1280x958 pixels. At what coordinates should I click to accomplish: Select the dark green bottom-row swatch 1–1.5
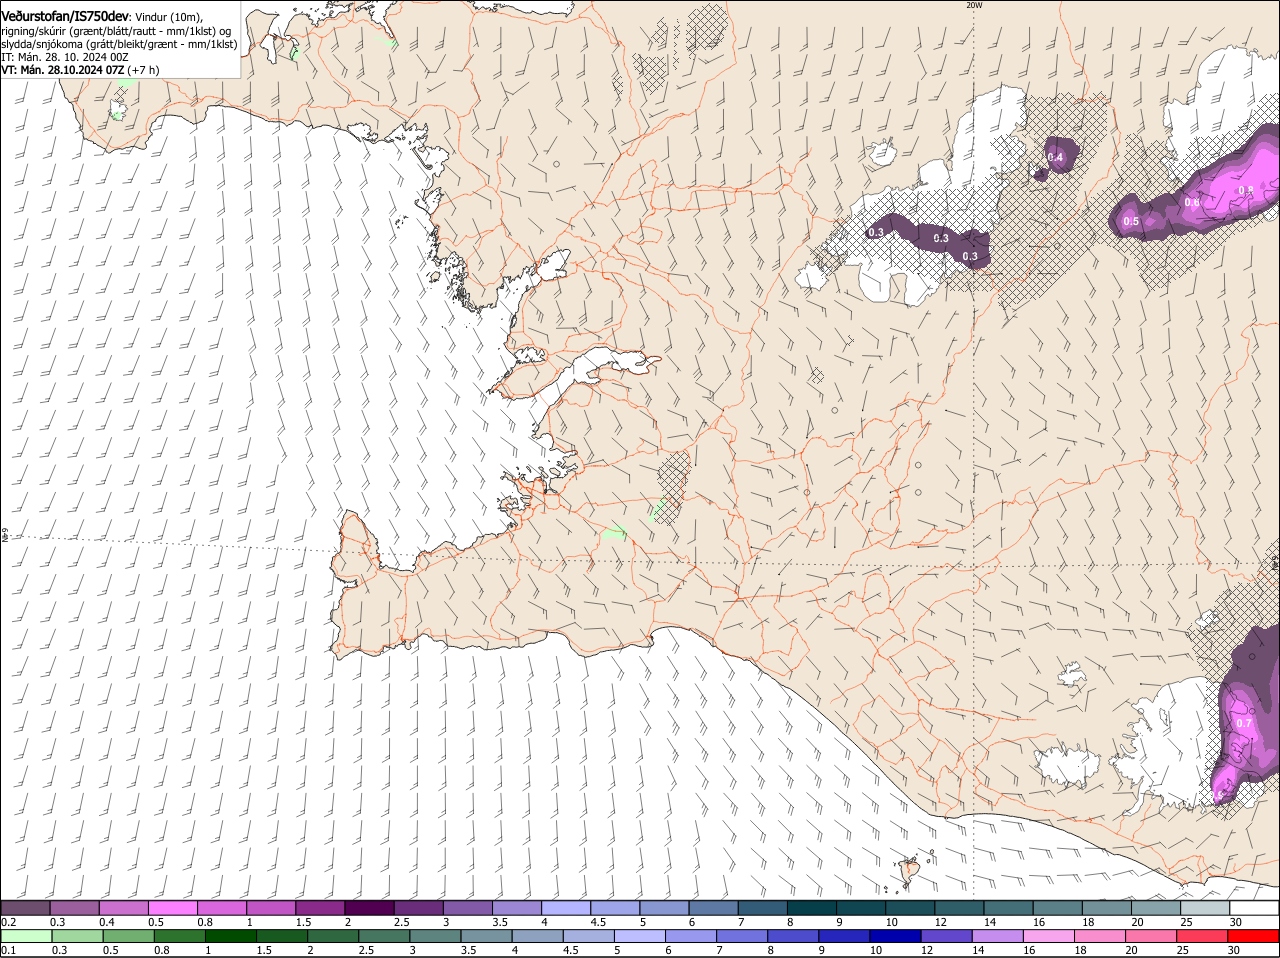230,936
